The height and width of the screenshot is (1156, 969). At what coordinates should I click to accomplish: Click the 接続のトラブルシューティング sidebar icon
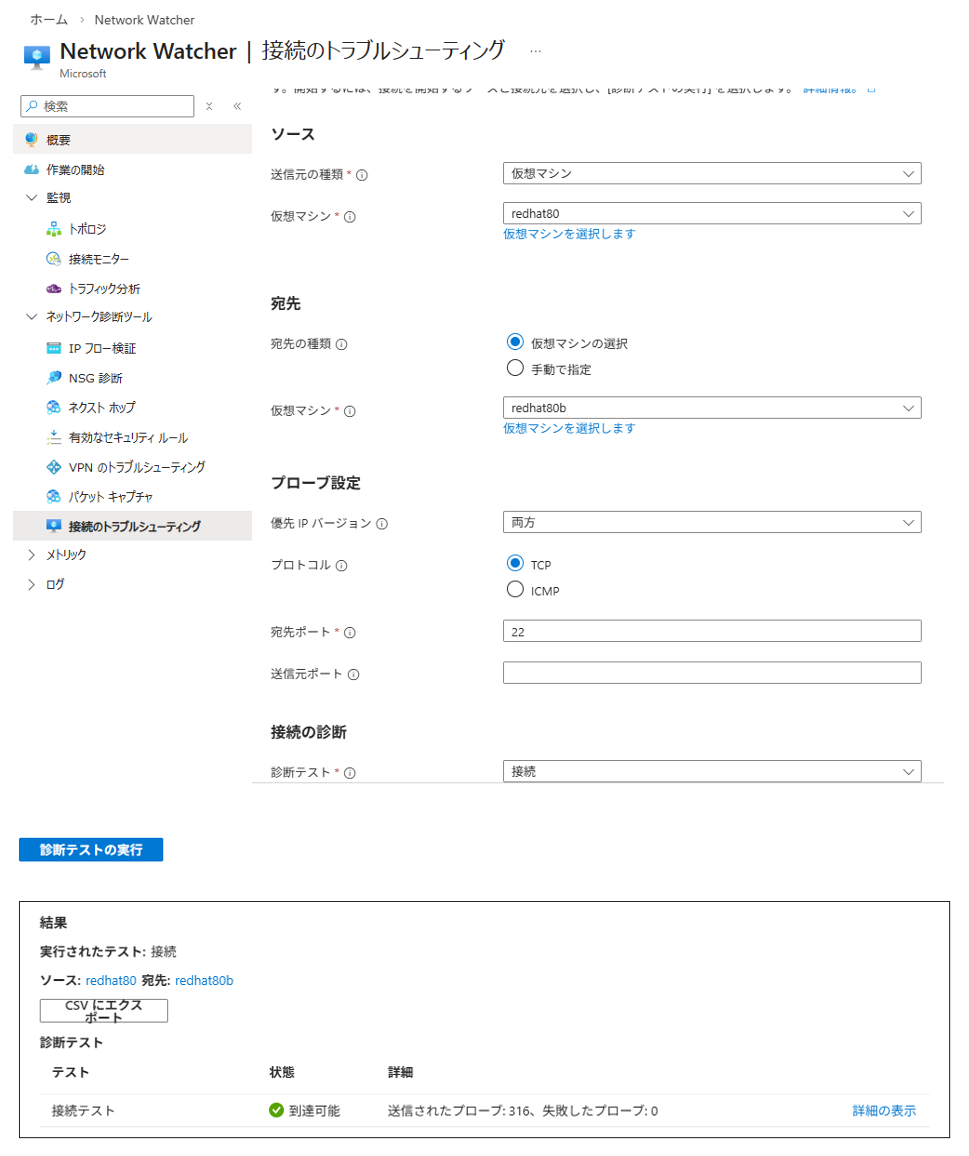pos(54,526)
